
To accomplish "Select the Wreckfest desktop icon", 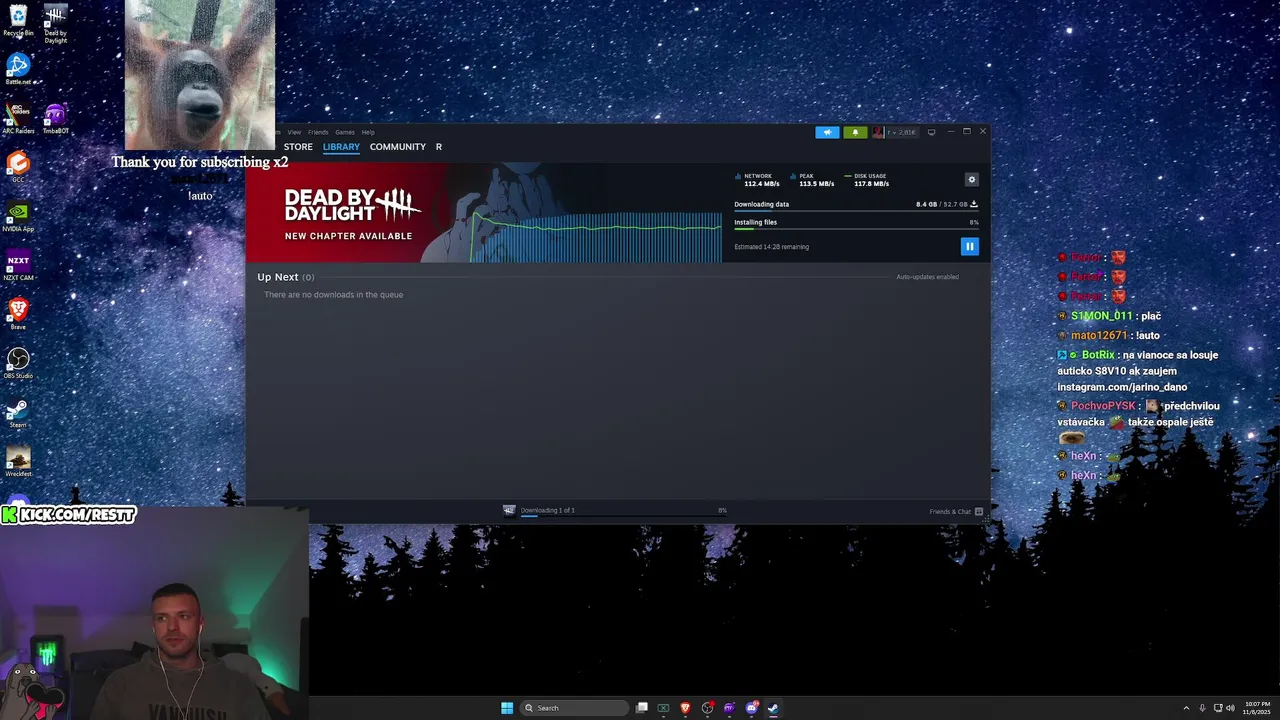I will coord(18,460).
